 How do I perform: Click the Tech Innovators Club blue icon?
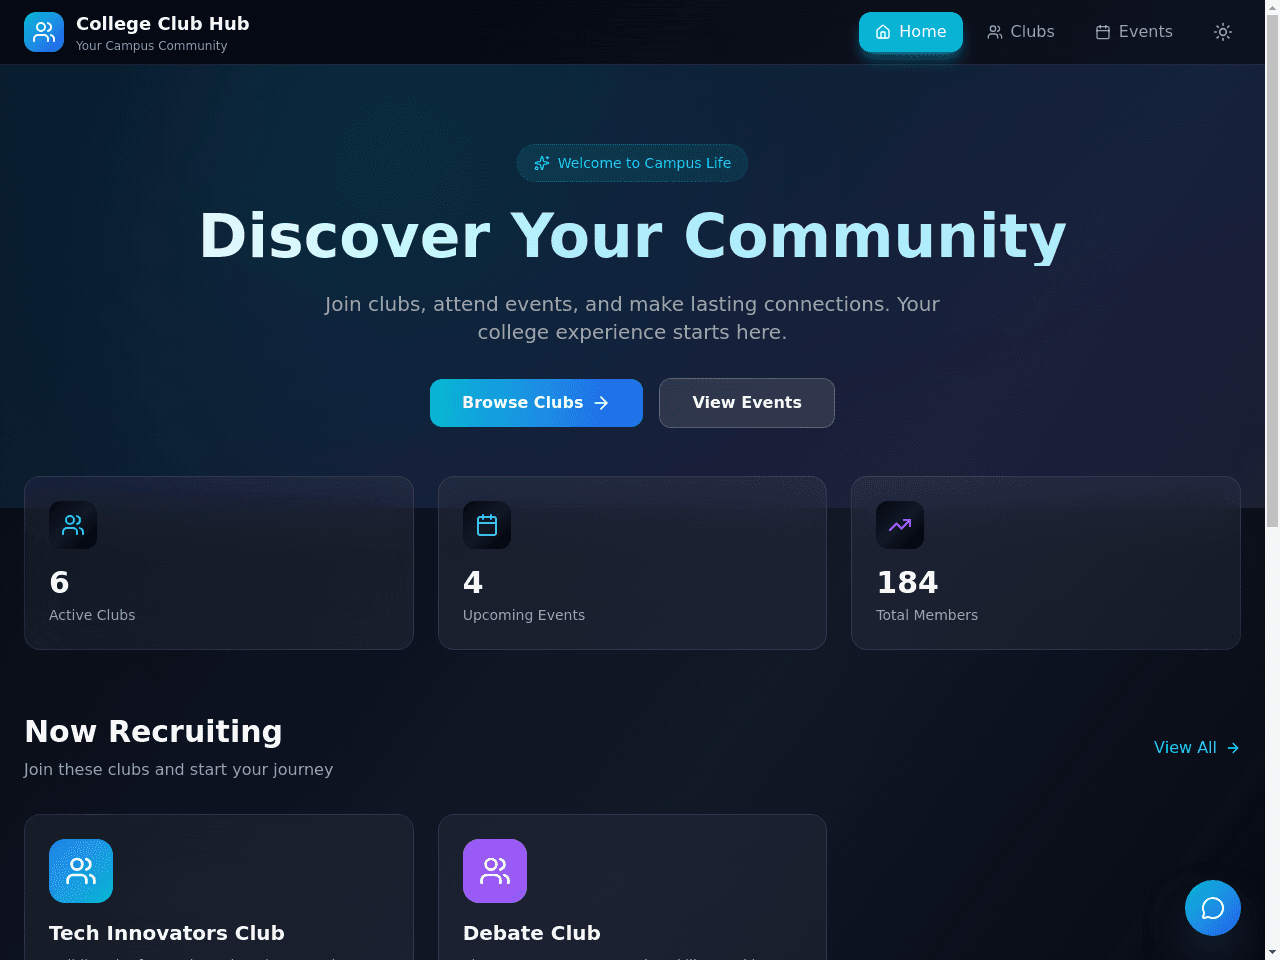pyautogui.click(x=81, y=871)
